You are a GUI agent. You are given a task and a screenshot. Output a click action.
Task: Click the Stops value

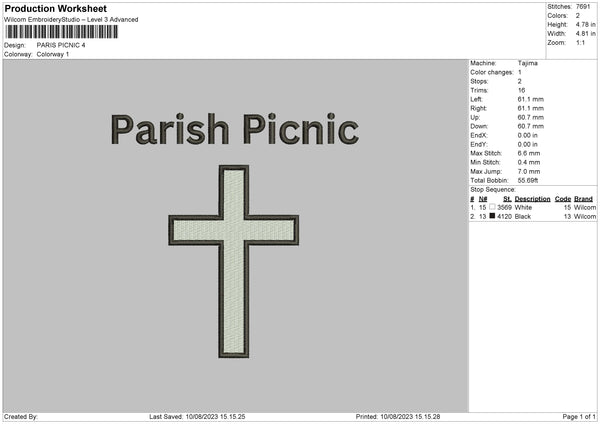[x=520, y=82]
